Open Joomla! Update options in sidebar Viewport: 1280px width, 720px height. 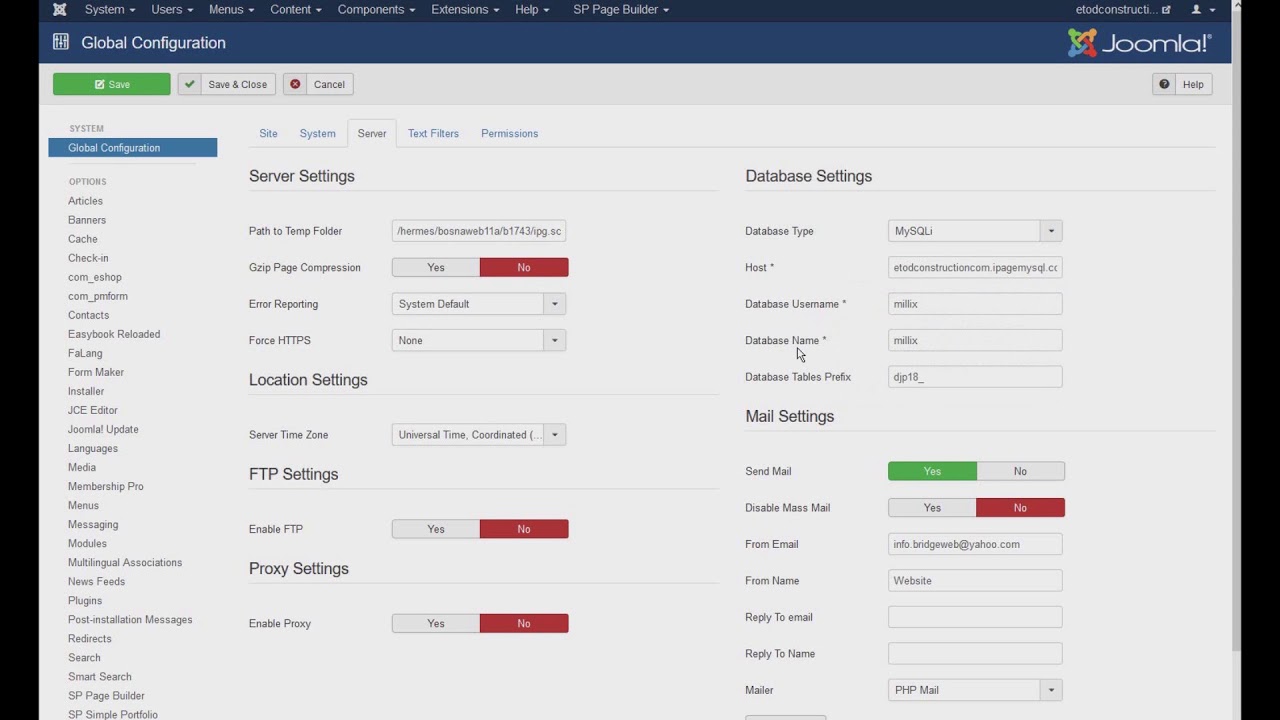(x=103, y=429)
